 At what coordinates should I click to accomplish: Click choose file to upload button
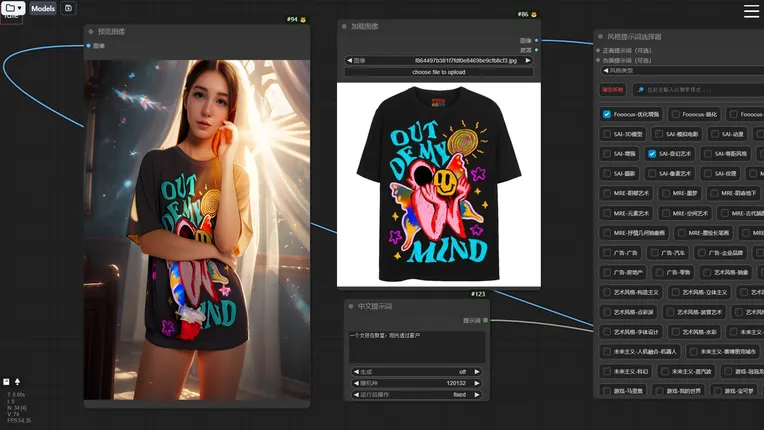[439, 72]
